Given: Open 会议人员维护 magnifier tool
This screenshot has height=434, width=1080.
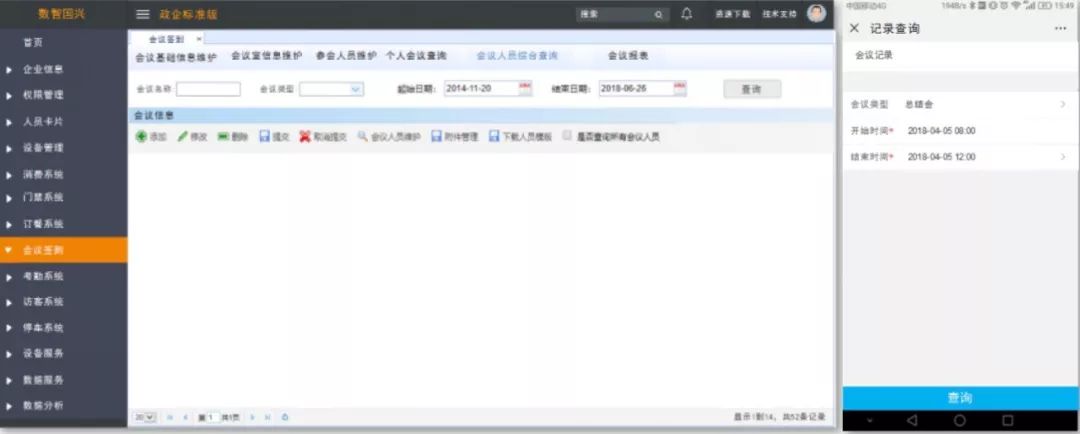Looking at the screenshot, I should (x=363, y=136).
